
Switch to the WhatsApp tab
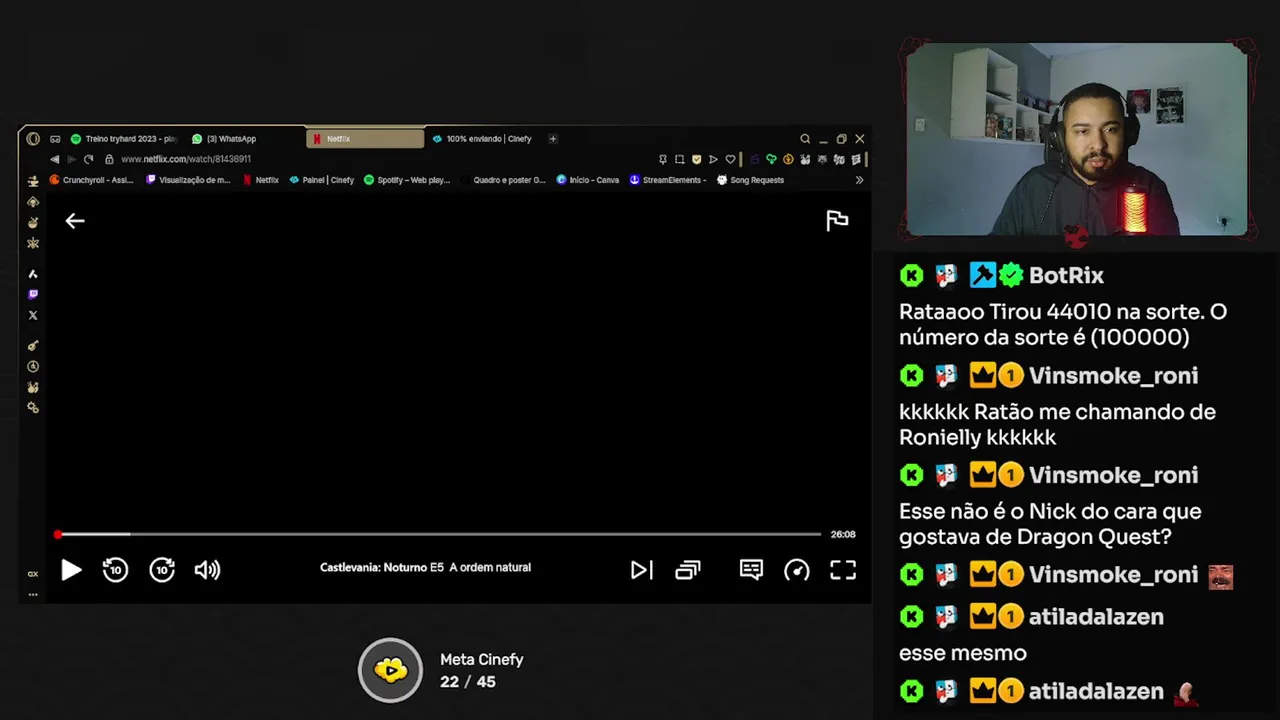click(224, 139)
